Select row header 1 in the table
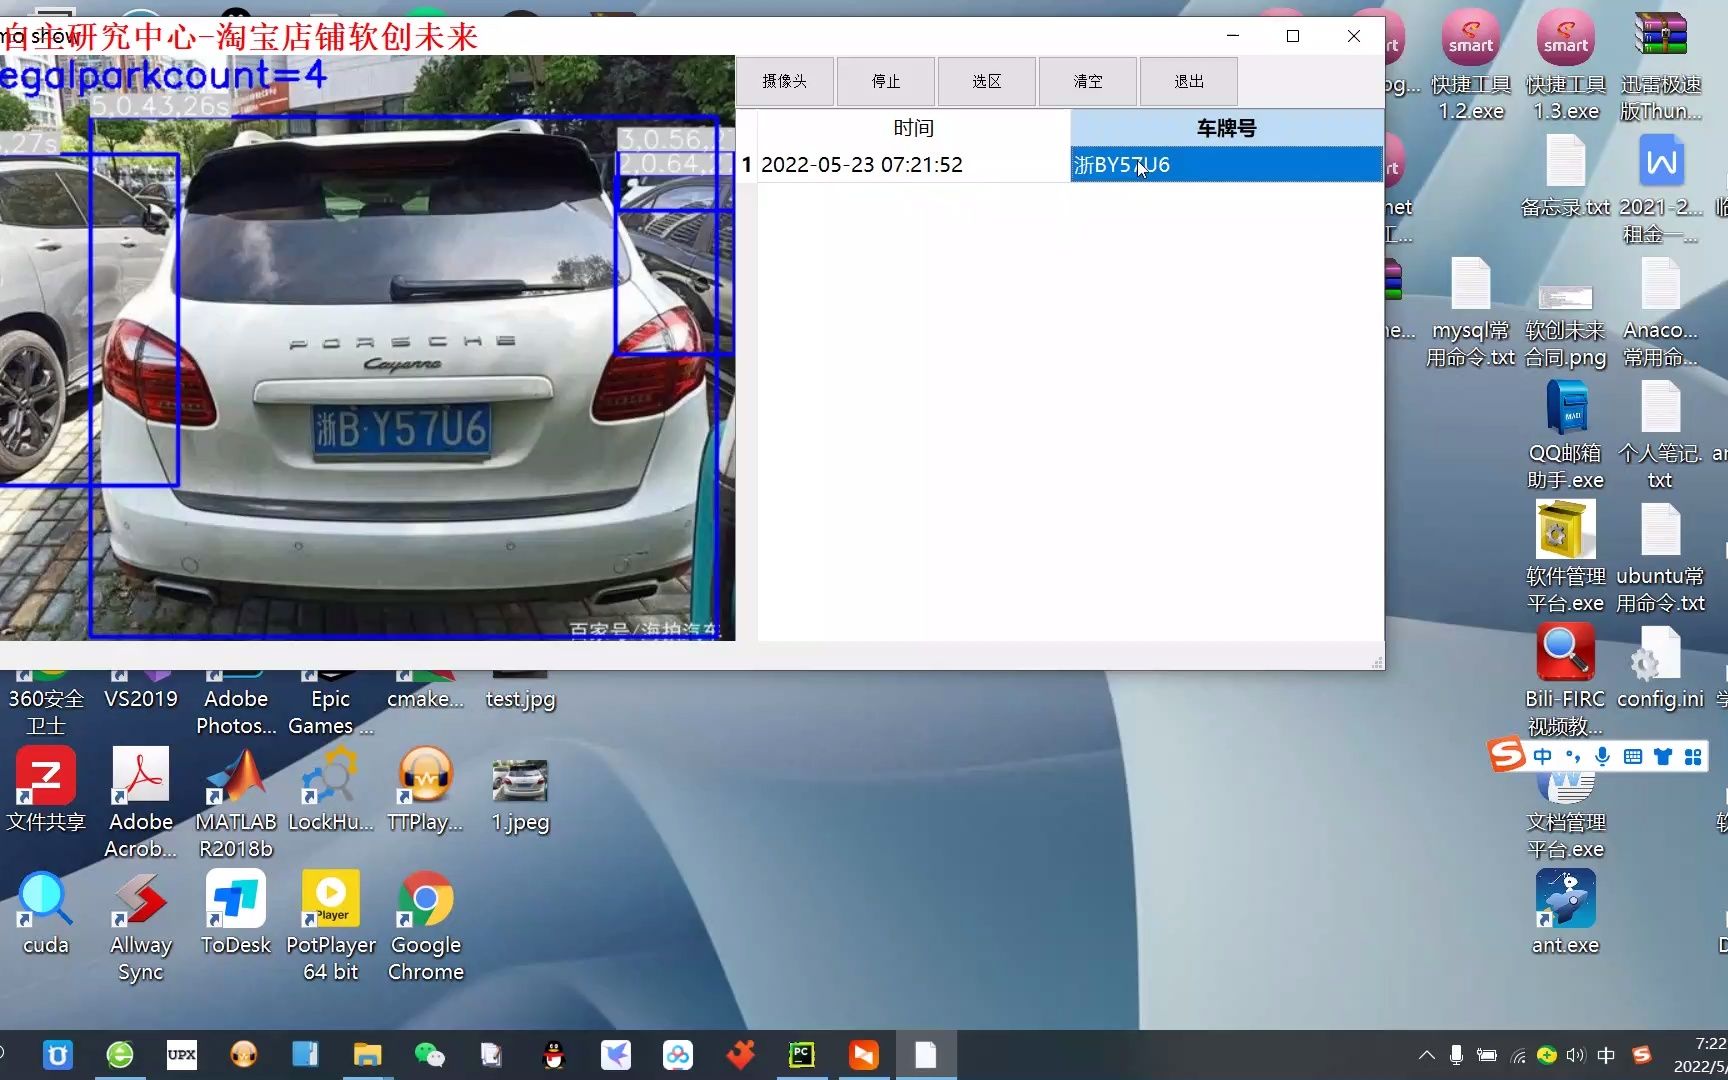This screenshot has height=1080, width=1728. [747, 165]
